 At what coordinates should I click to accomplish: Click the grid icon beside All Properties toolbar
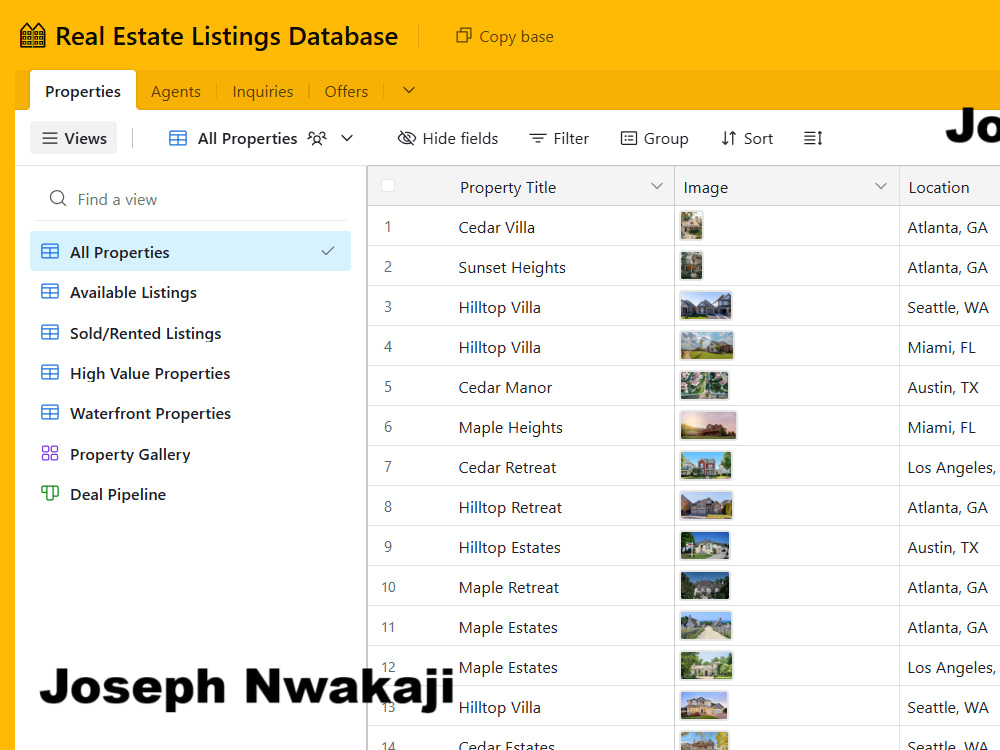tap(178, 138)
